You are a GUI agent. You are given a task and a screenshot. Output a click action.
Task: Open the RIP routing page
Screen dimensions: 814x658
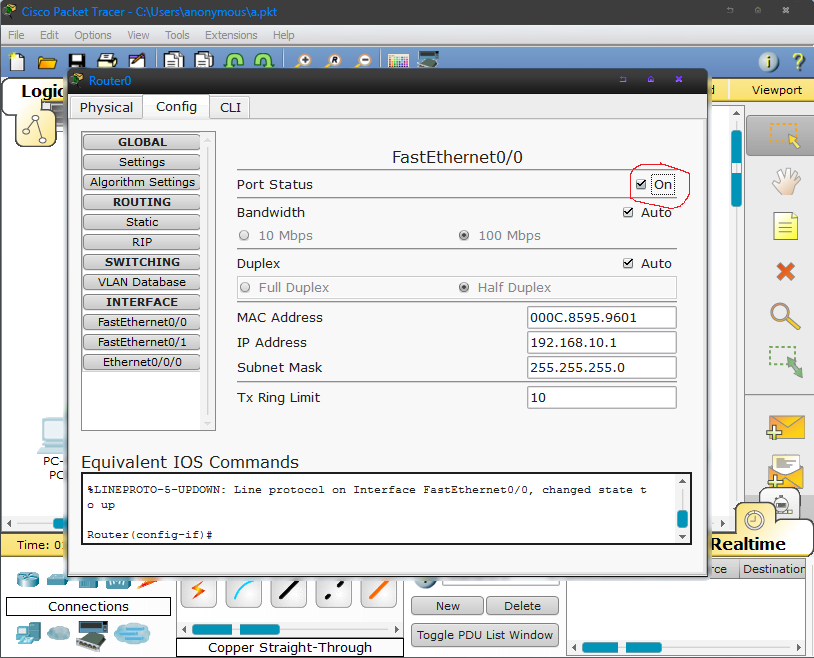pos(142,242)
